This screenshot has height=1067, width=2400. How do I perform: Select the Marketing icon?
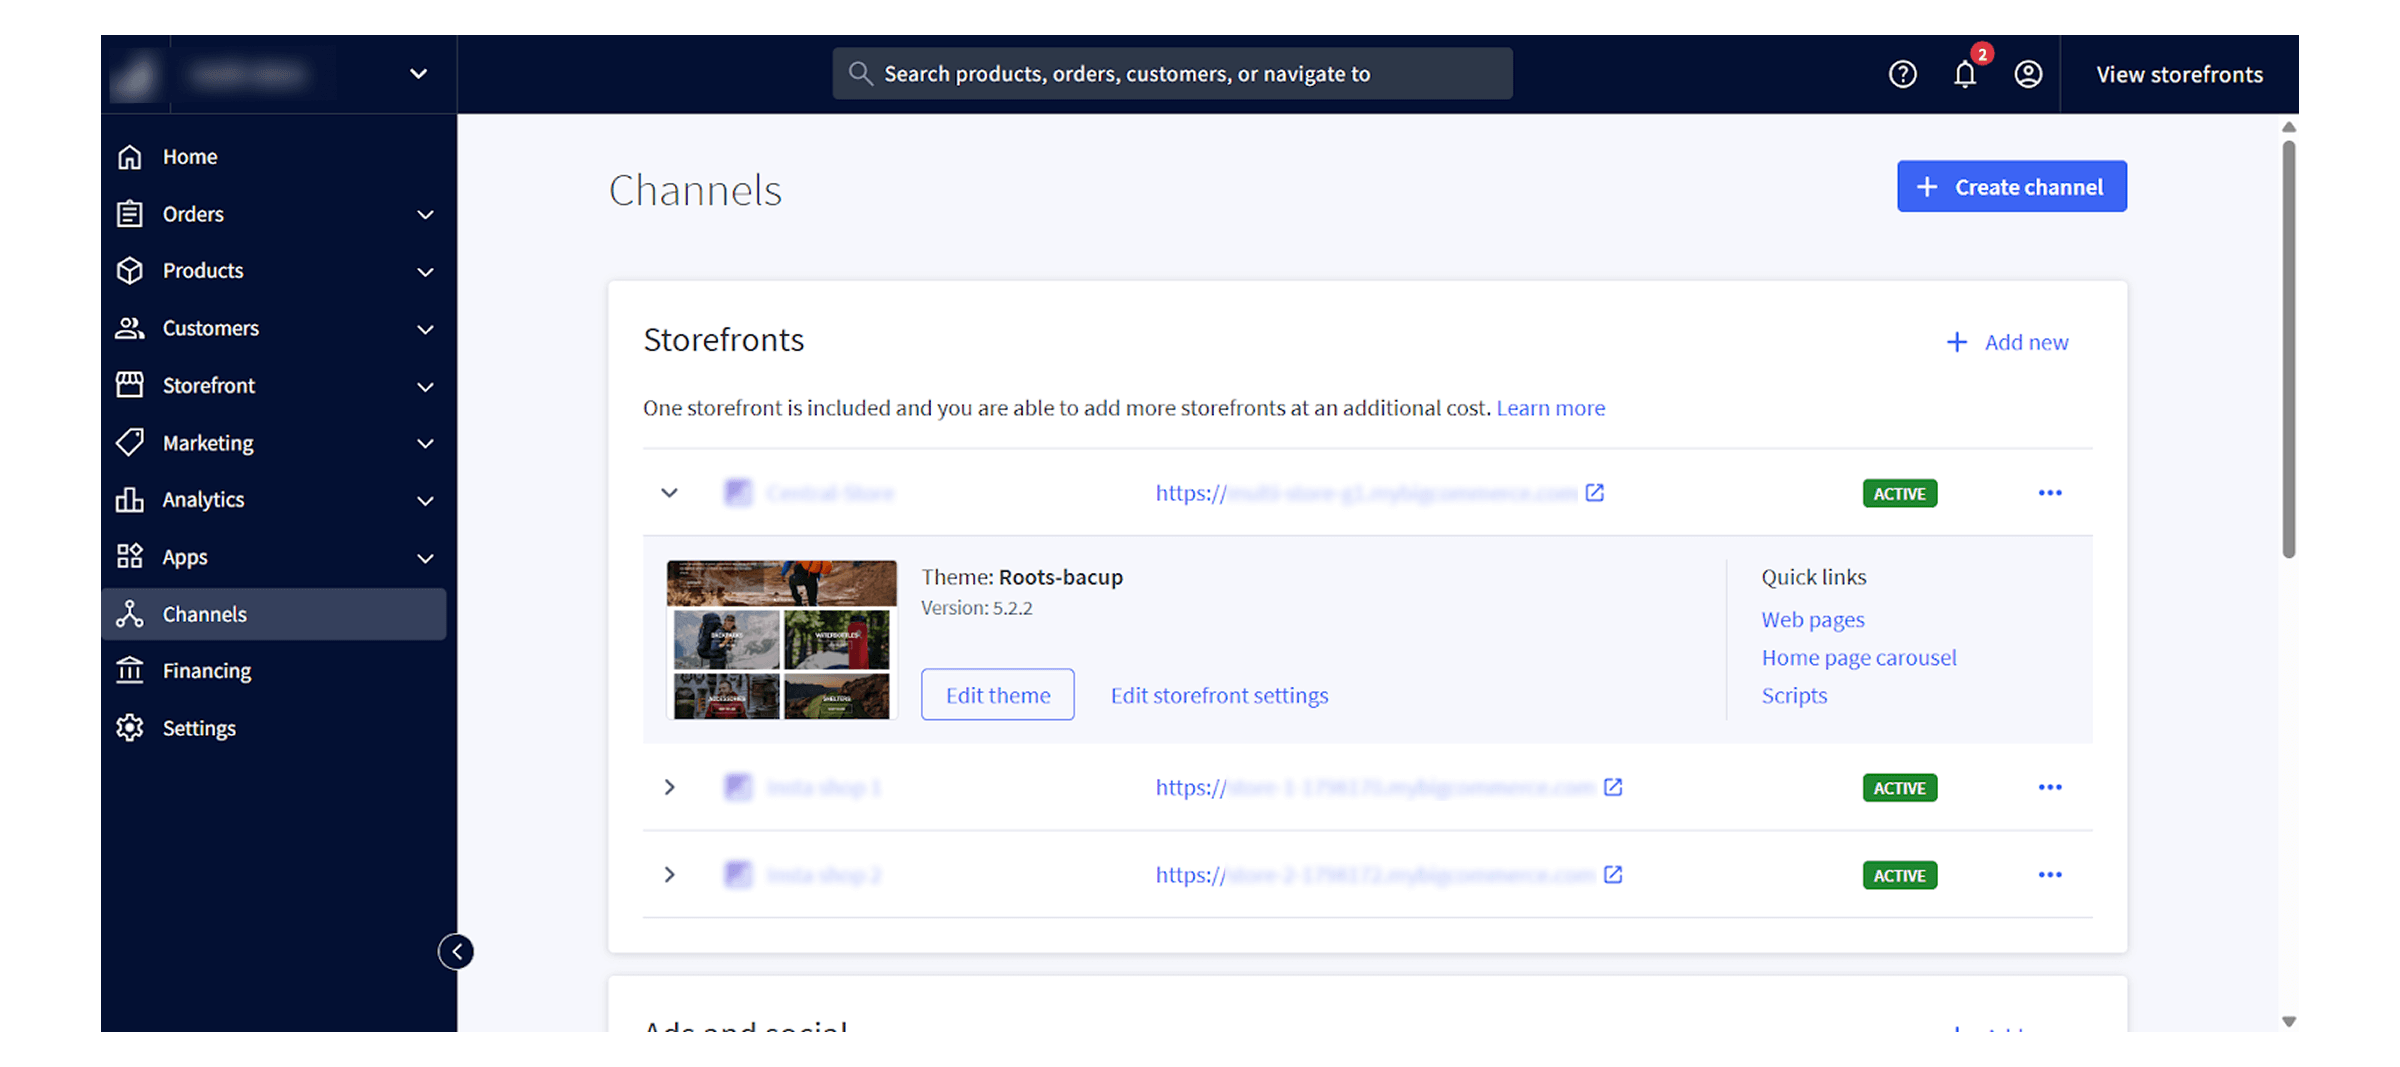130,441
